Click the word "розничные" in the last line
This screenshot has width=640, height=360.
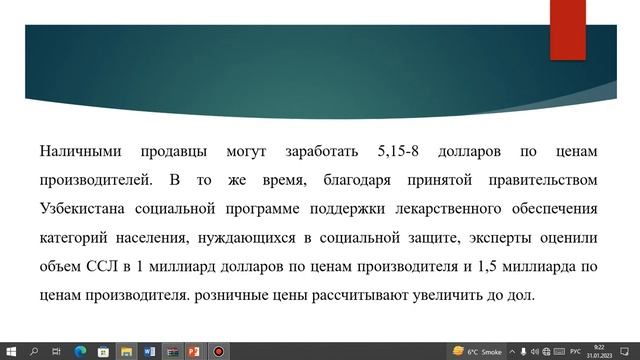(x=231, y=295)
